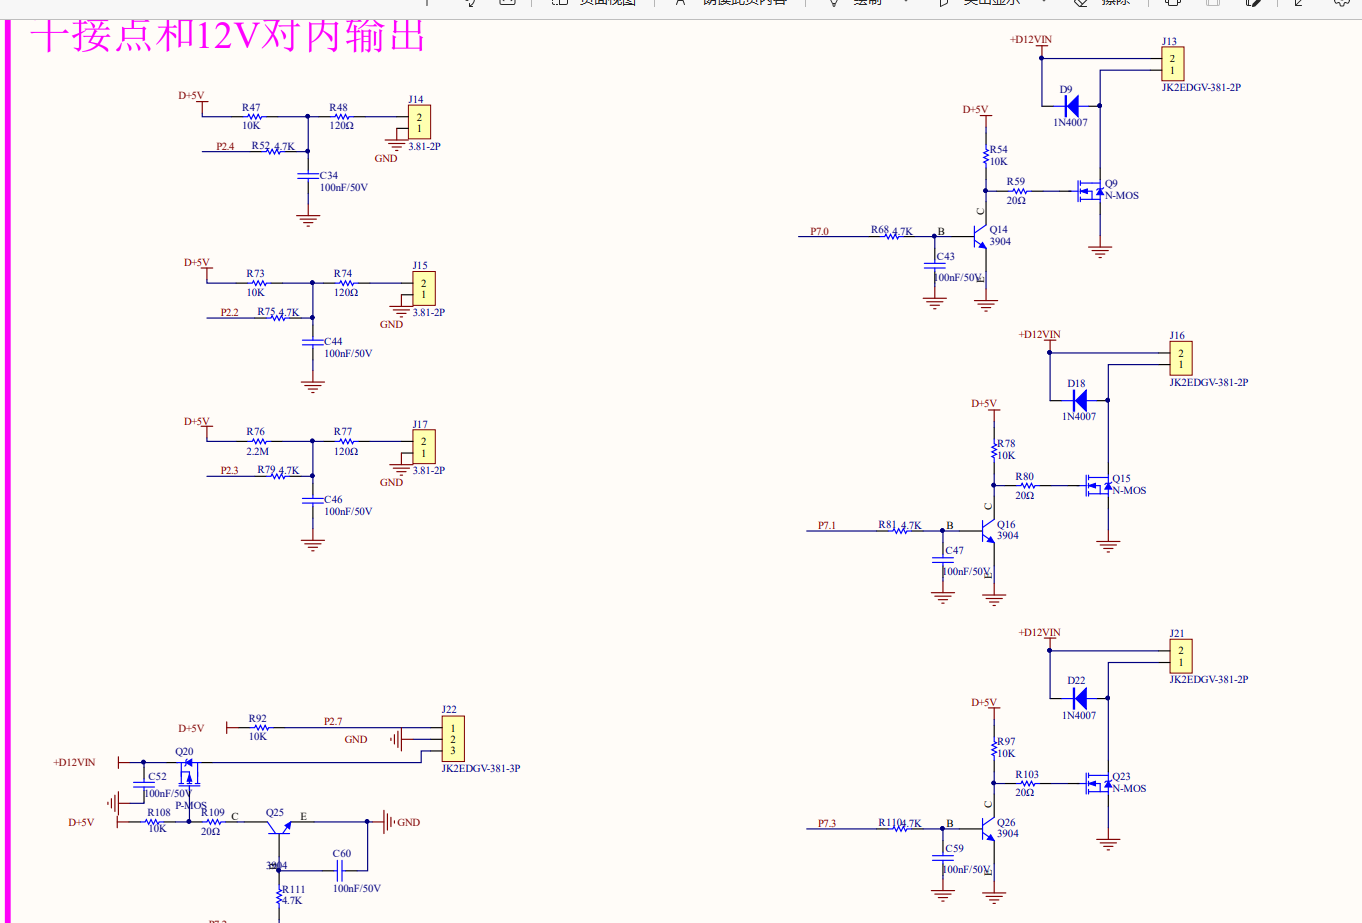Click the 'JK2EDGV-381-3P' part name

click(481, 768)
